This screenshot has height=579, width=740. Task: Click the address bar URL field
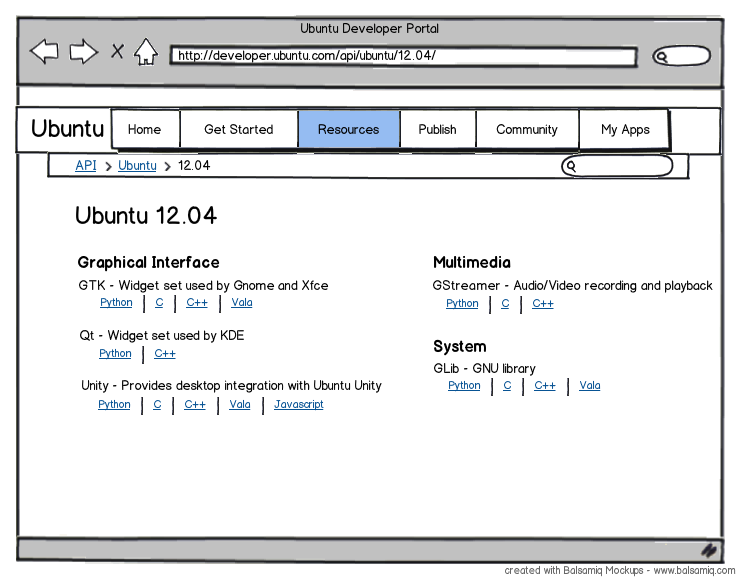403,56
